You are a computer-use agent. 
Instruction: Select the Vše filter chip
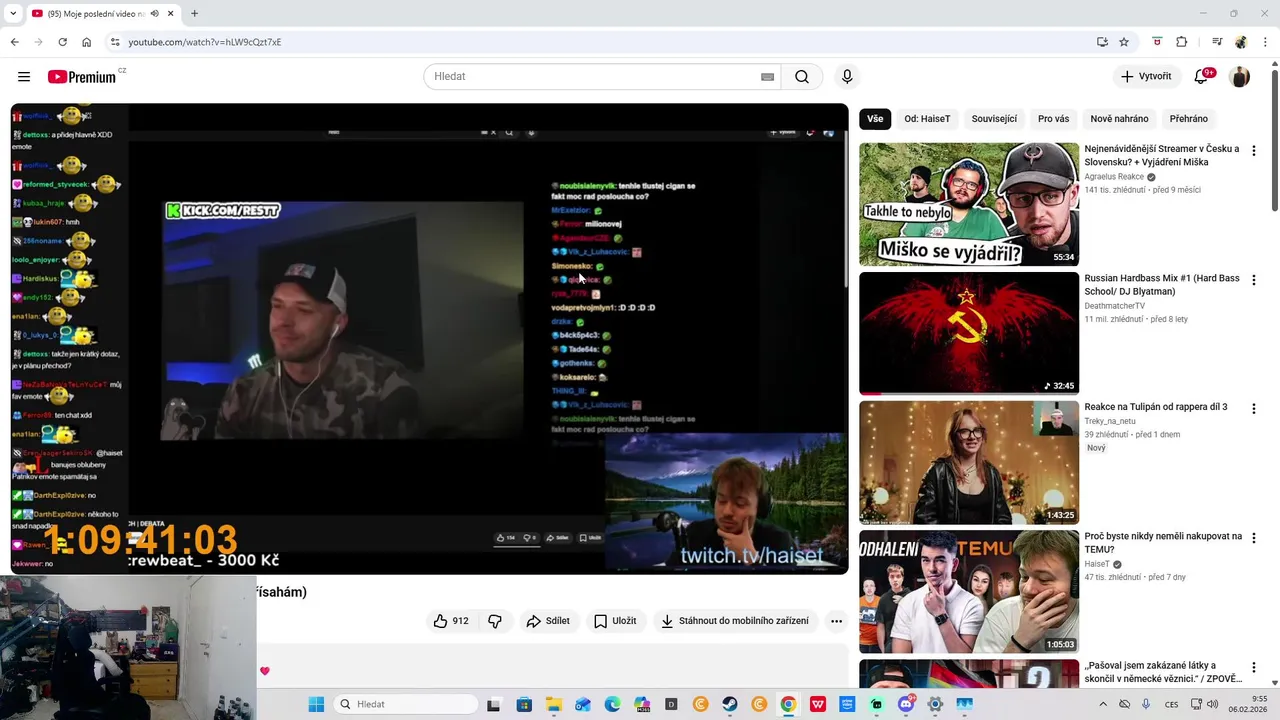coord(875,119)
